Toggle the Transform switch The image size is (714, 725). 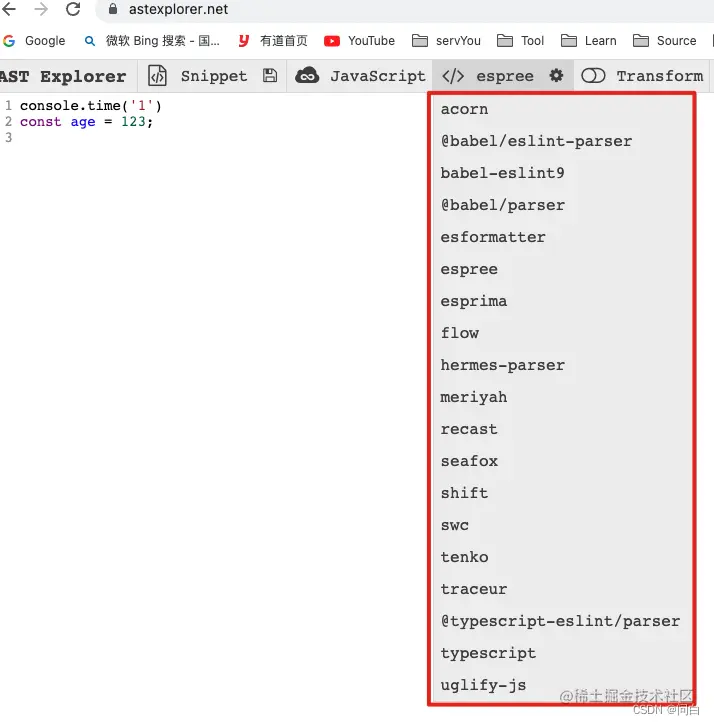click(x=593, y=75)
